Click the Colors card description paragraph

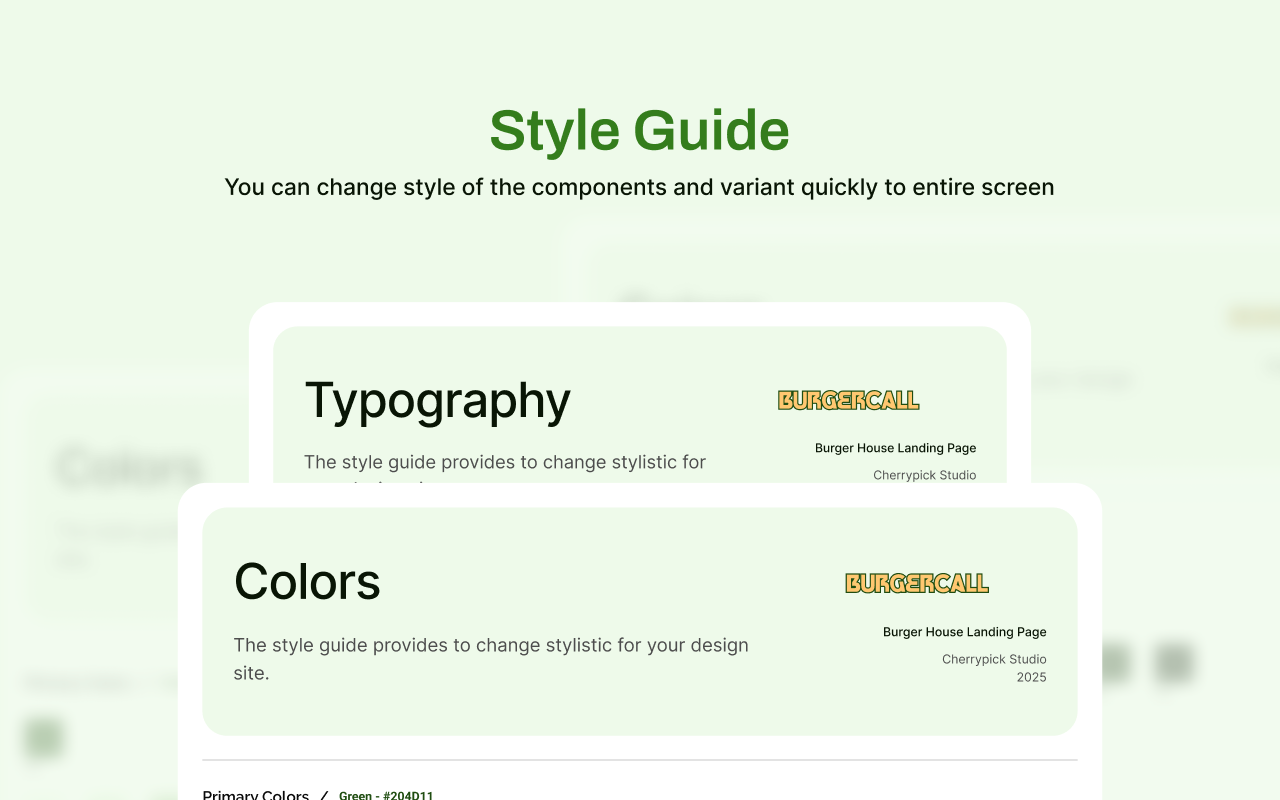(x=490, y=658)
